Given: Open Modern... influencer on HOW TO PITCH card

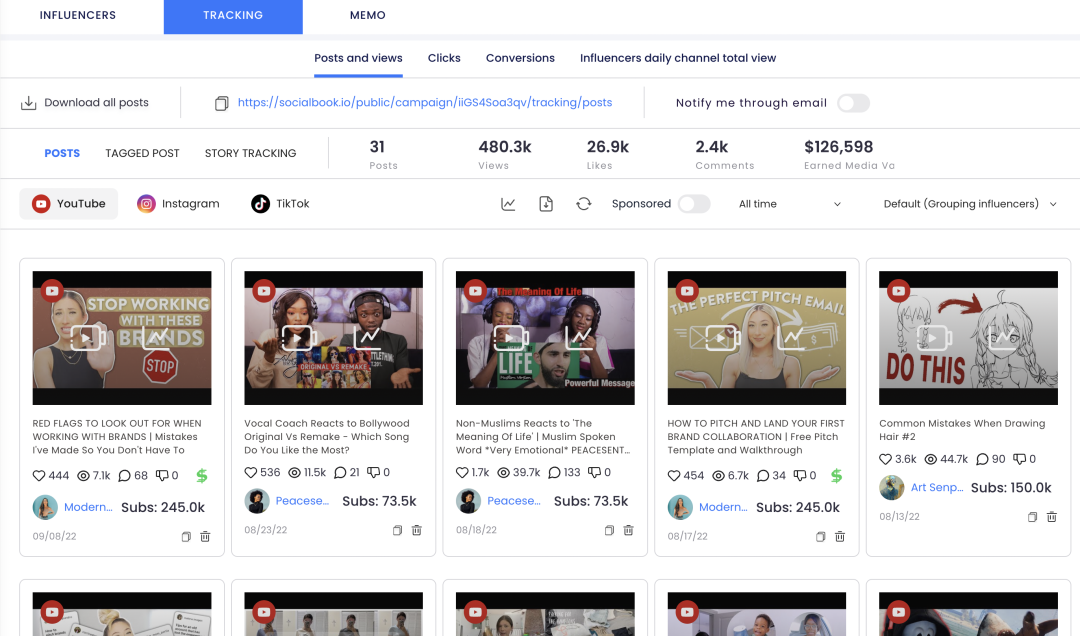Looking at the screenshot, I should click(723, 507).
